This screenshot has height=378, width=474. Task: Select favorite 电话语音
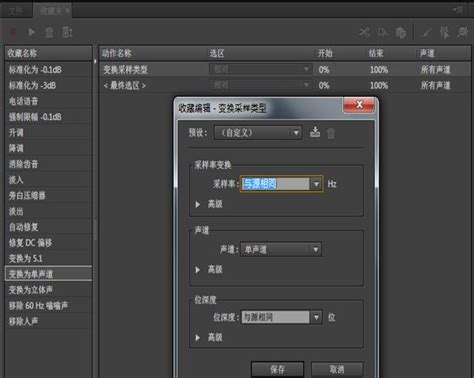(48, 101)
